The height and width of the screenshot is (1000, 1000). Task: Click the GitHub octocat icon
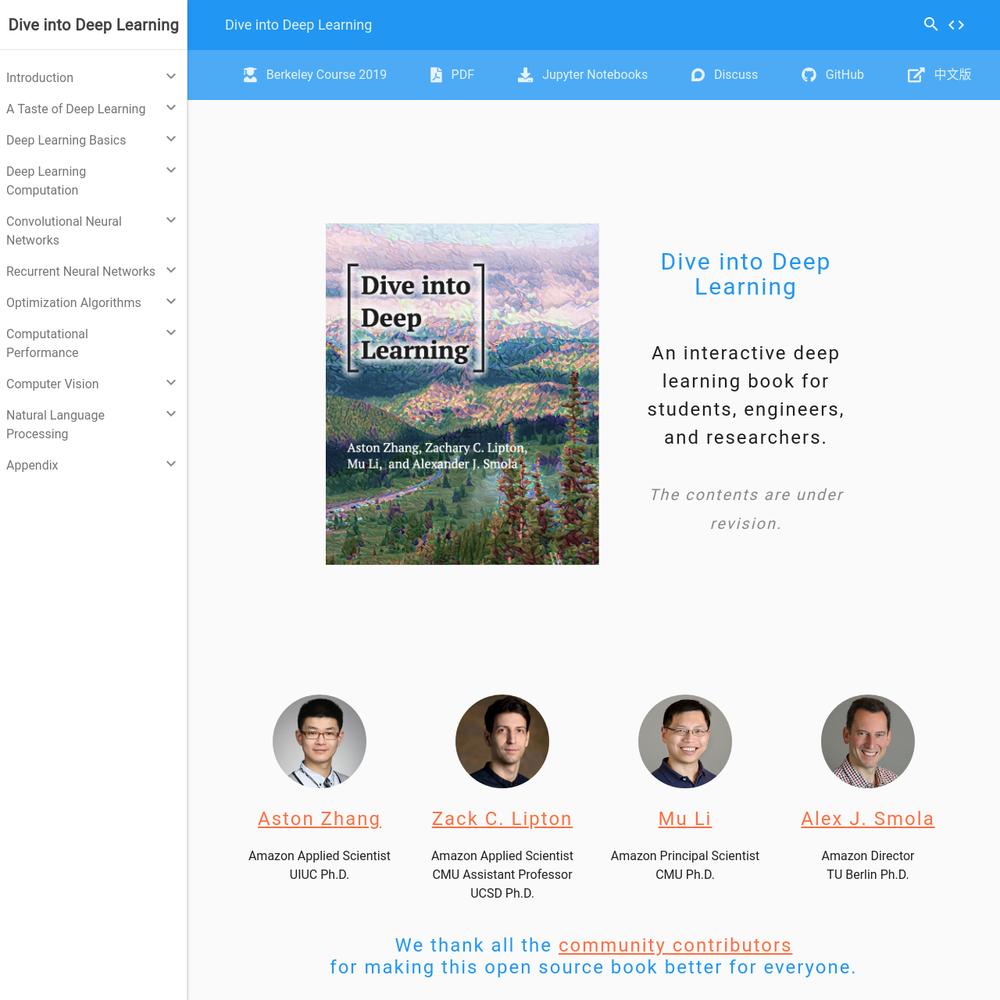tap(809, 75)
